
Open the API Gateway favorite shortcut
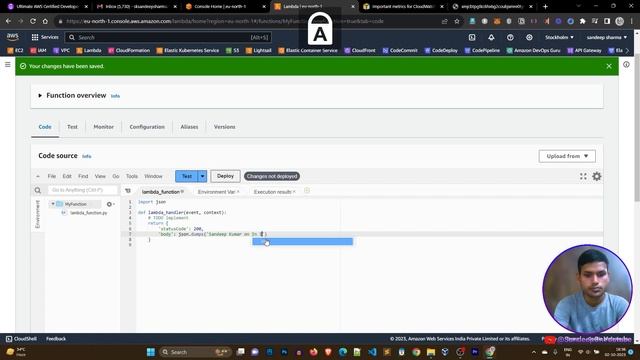(x=584, y=51)
